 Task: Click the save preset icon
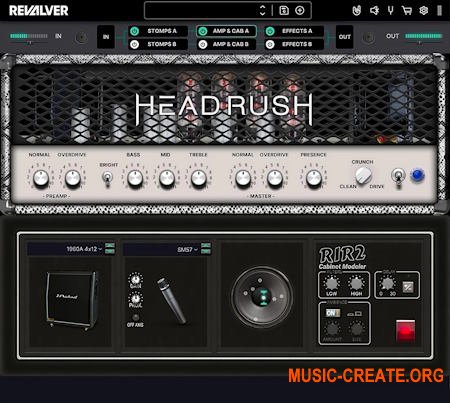[284, 11]
